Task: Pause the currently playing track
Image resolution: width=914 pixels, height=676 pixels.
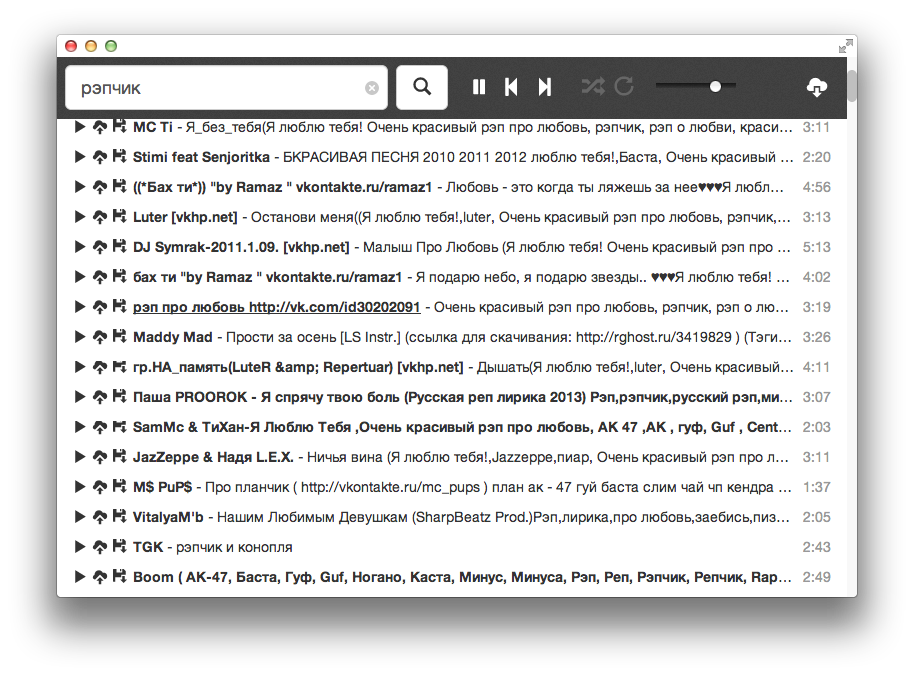Action: 479,87
